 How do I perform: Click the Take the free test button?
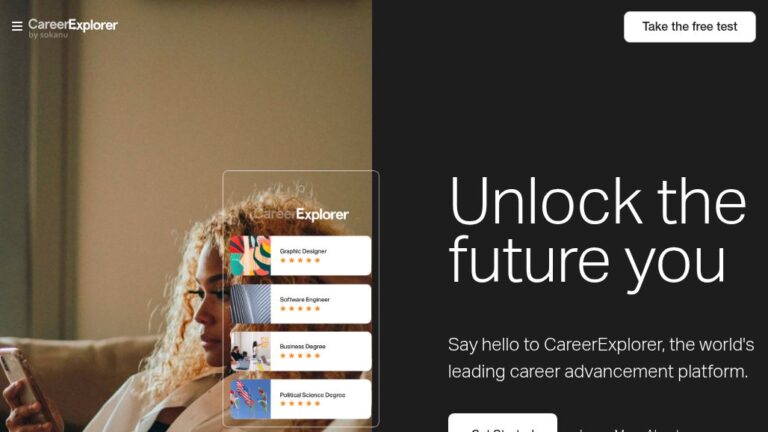point(690,26)
